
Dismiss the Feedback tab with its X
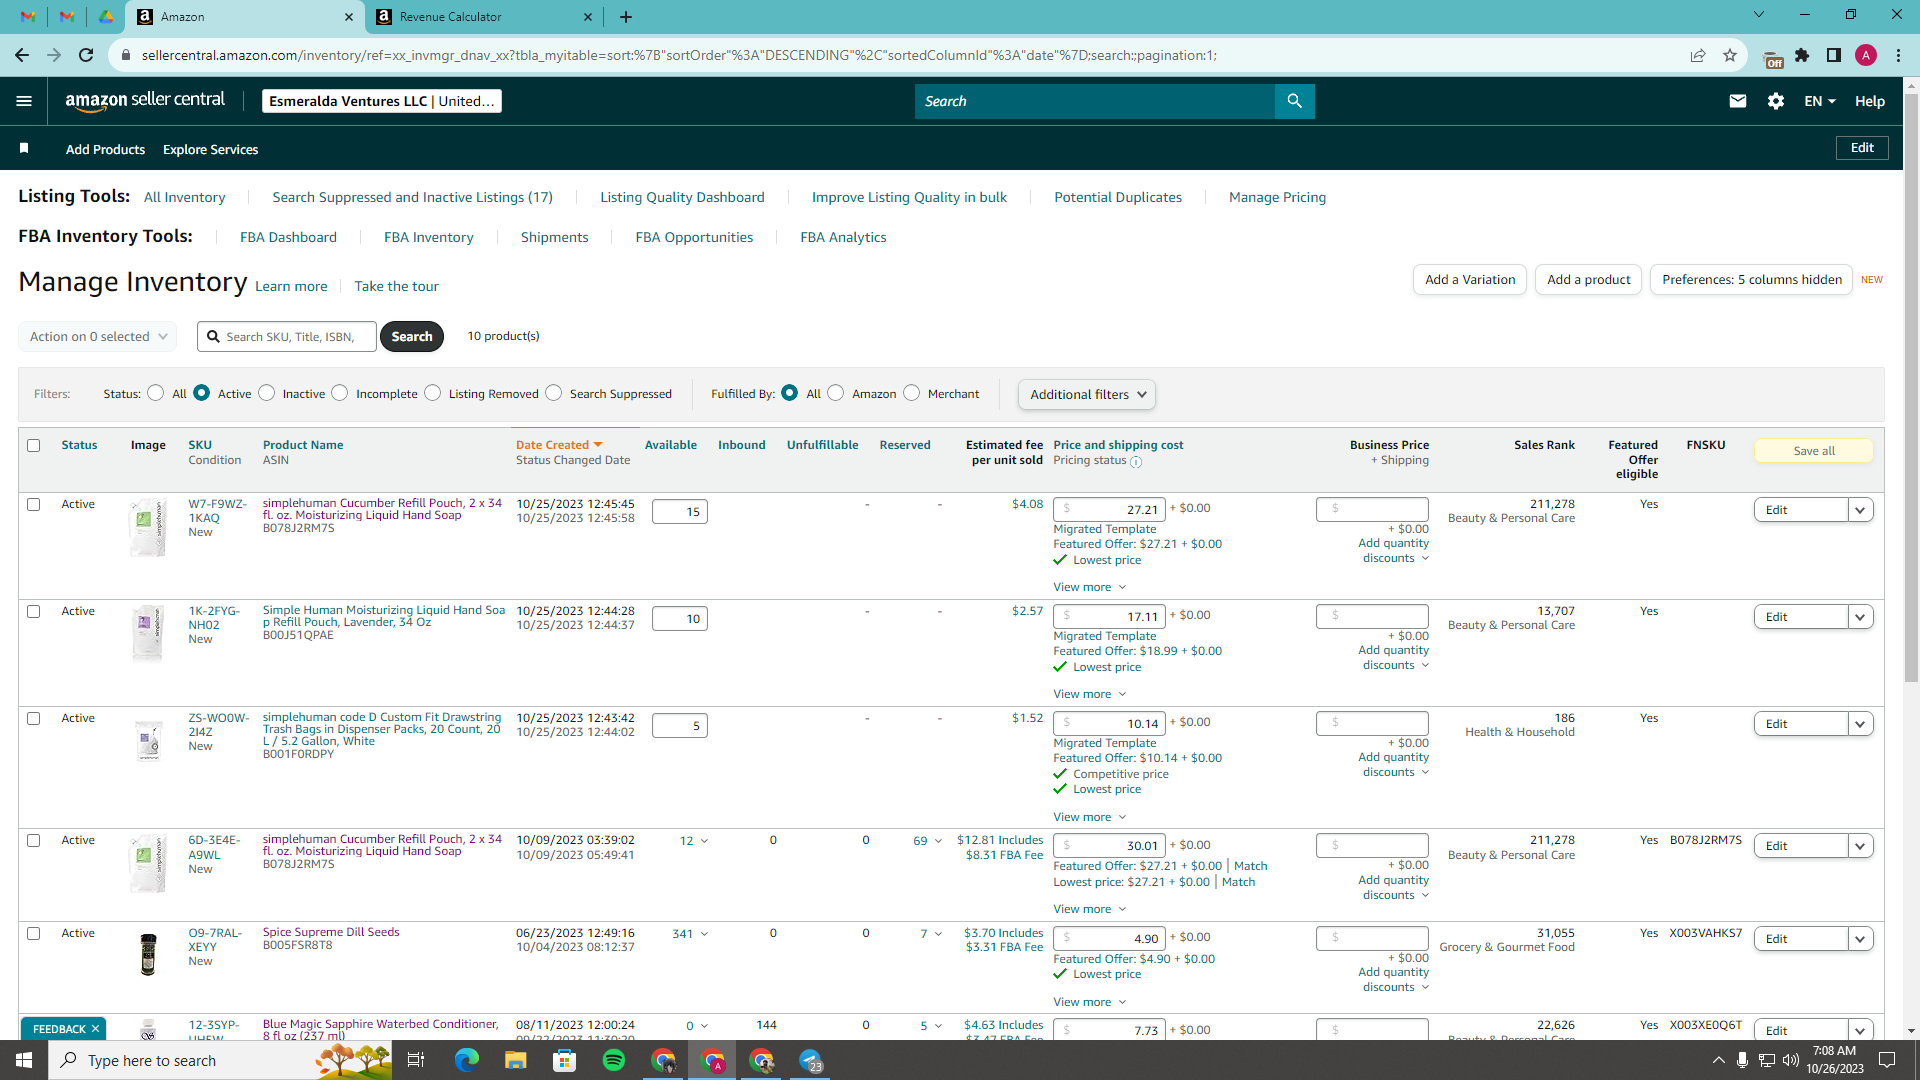[96, 1029]
